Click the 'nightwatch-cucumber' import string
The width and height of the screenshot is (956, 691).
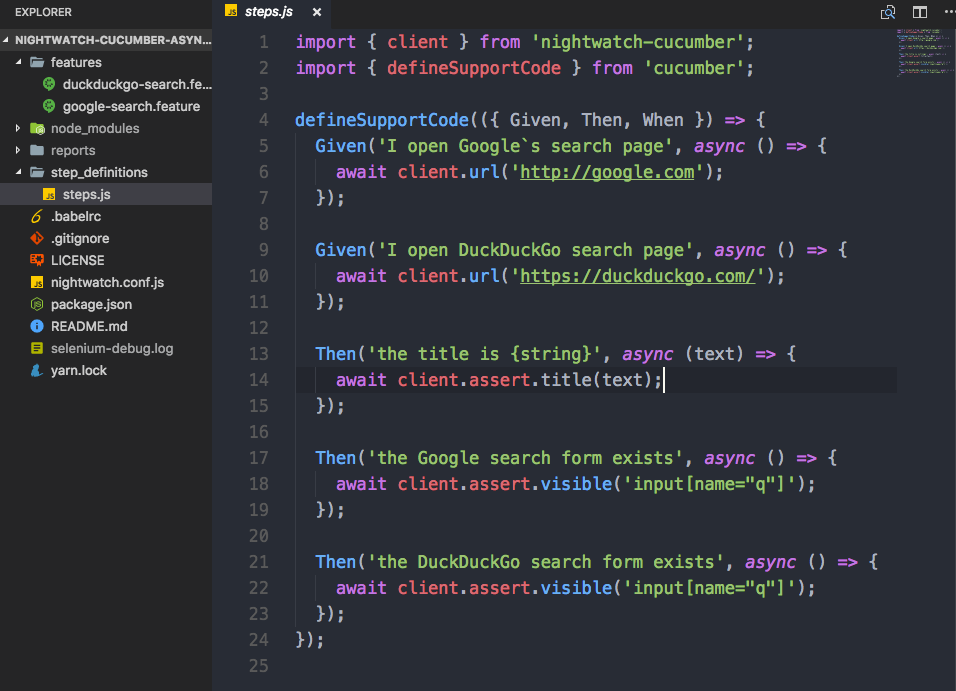tap(638, 42)
